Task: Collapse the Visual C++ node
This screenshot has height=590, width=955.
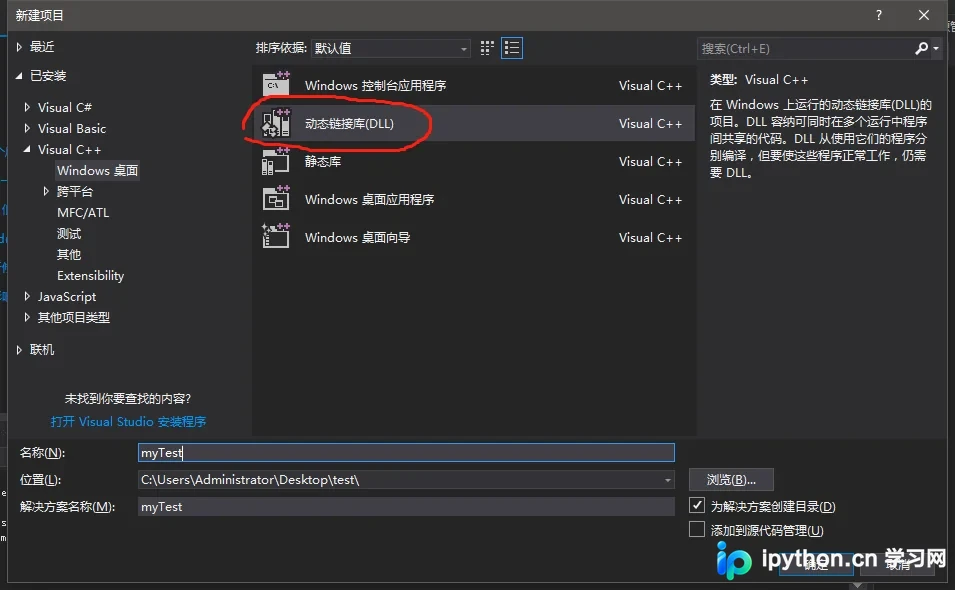Action: [x=27, y=149]
